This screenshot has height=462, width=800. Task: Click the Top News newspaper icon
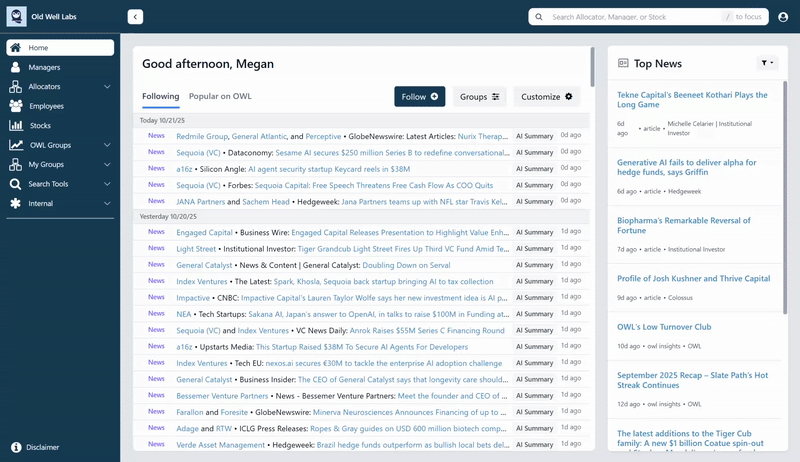pos(624,63)
